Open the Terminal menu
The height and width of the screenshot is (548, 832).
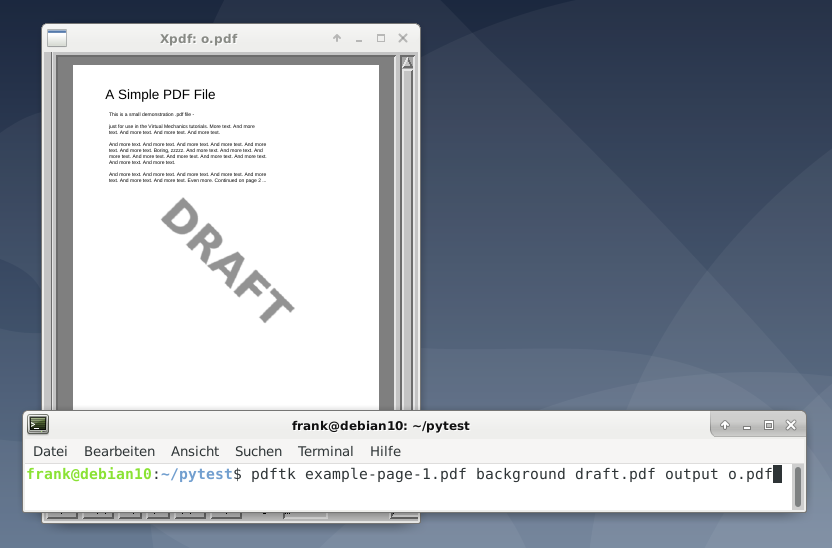coord(325,451)
